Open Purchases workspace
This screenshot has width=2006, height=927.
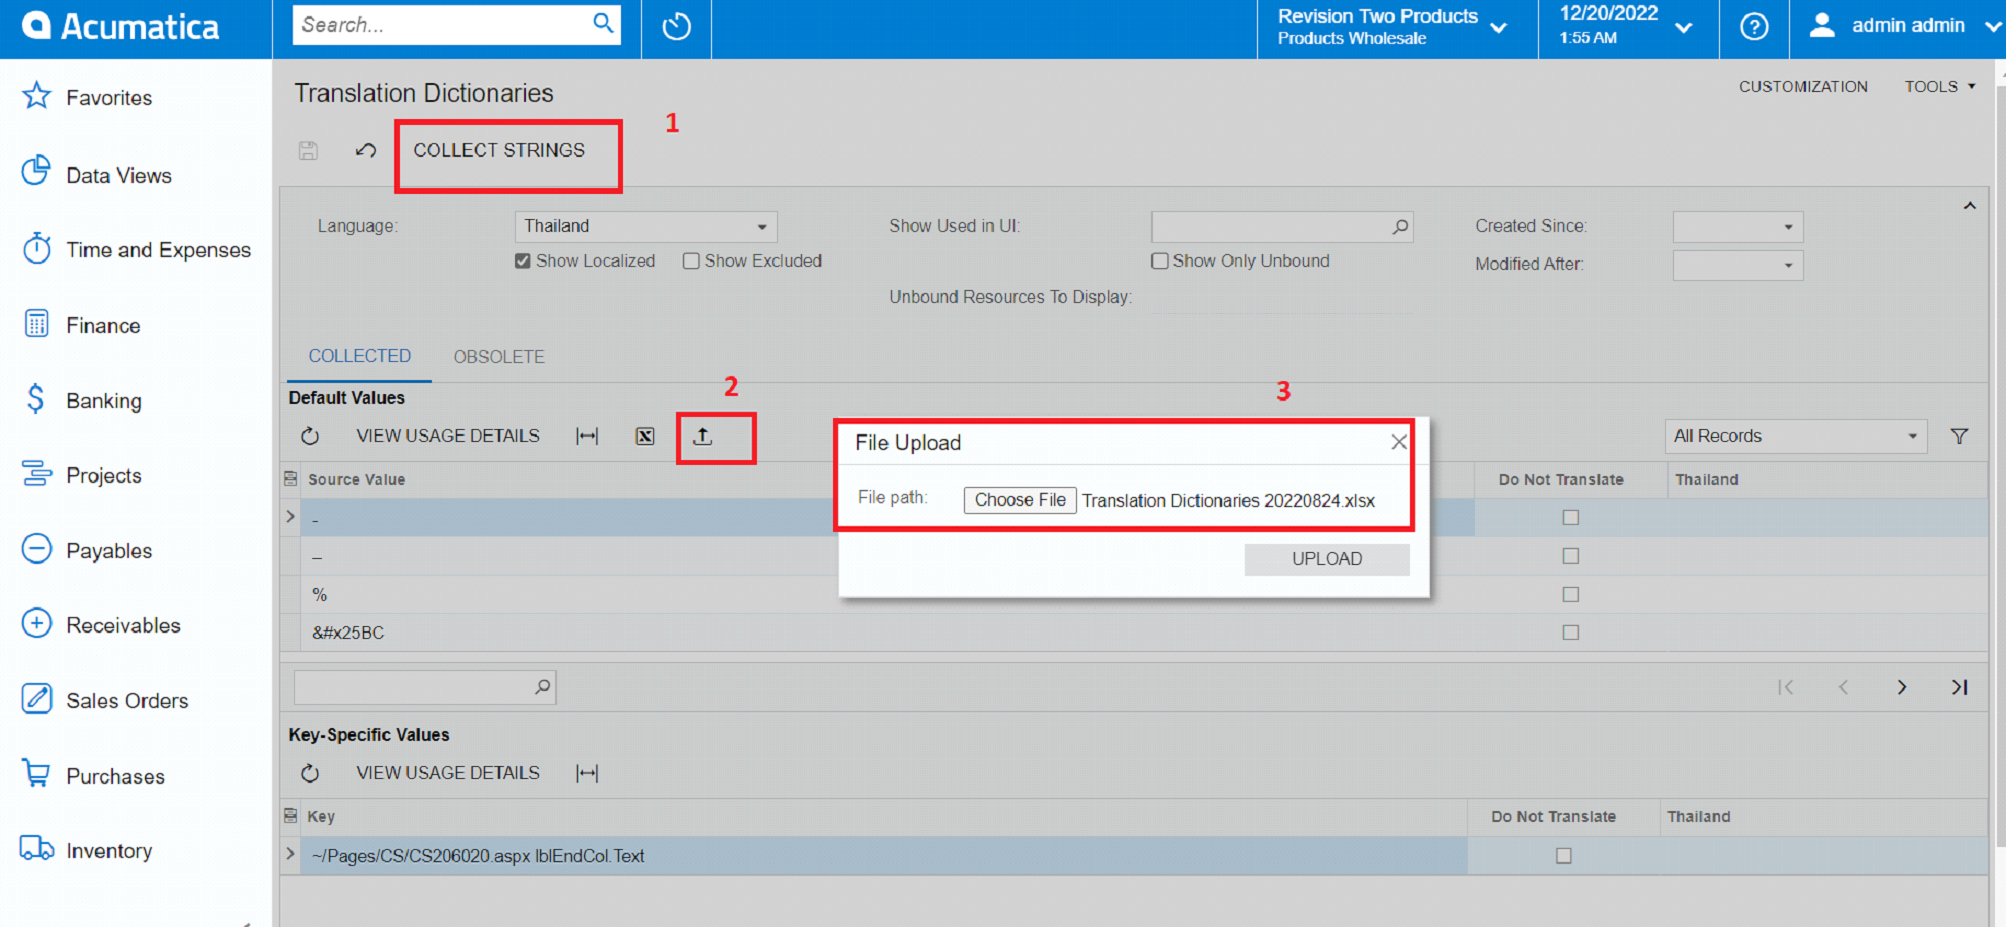point(93,775)
